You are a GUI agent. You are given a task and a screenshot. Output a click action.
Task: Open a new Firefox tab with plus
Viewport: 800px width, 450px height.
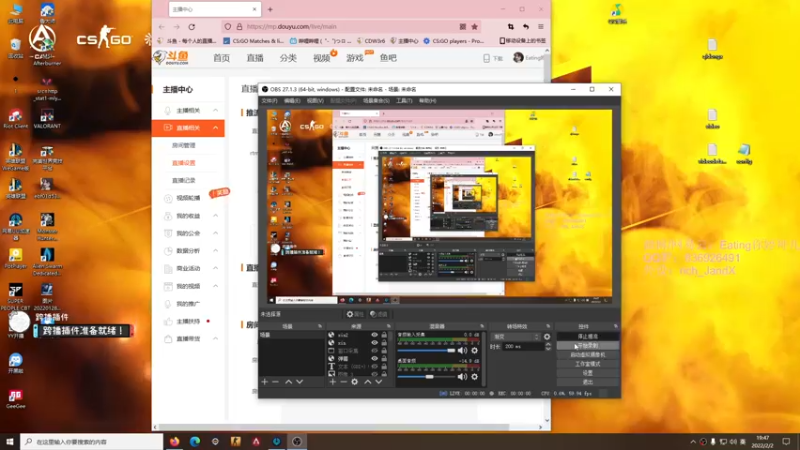270,9
